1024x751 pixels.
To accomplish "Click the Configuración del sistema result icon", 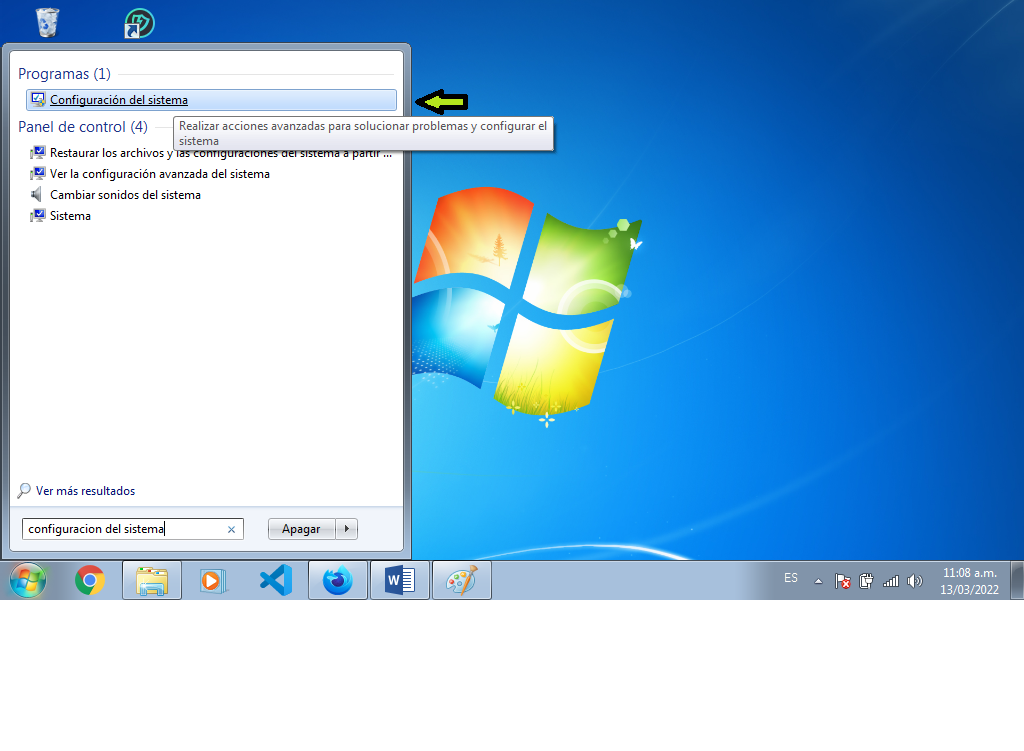I will tap(39, 100).
